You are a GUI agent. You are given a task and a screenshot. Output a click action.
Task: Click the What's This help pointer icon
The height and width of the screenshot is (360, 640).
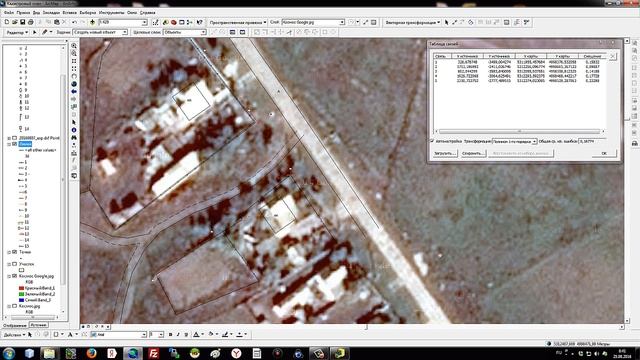pyautogui.click(x=199, y=22)
